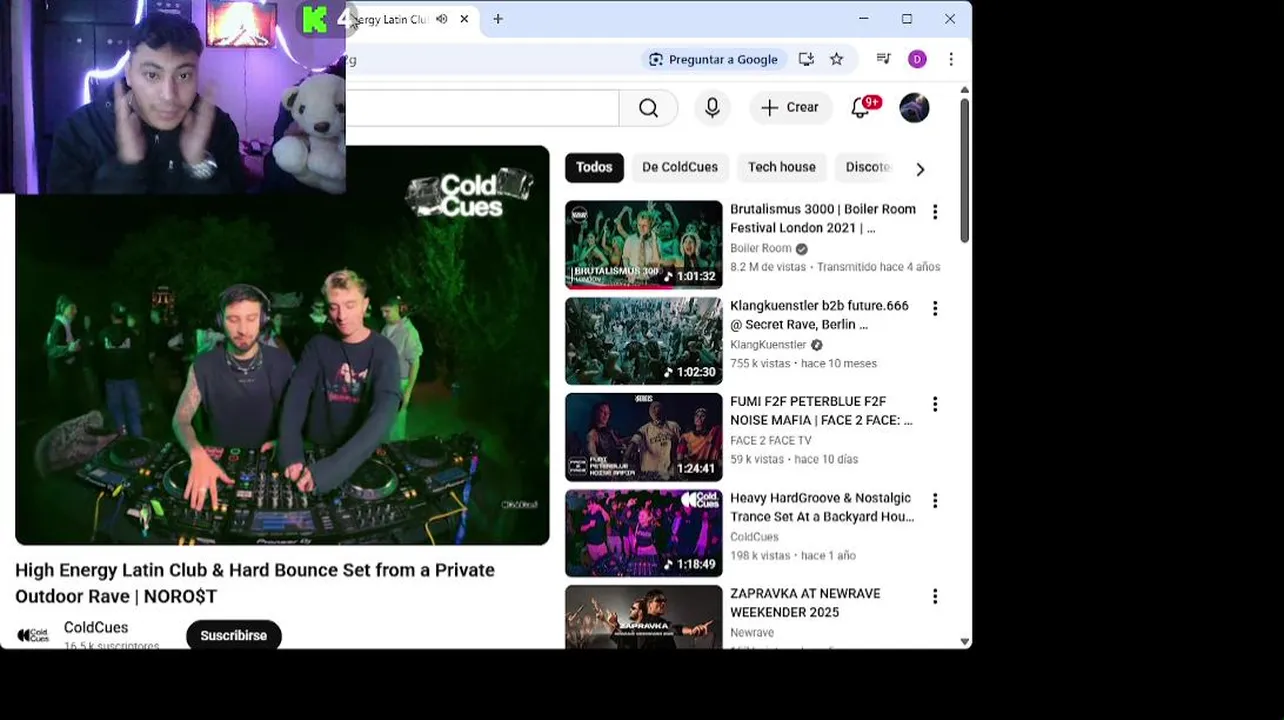Click 198 k vistas · hace 1 año
Image resolution: width=1284 pixels, height=720 pixels.
click(x=793, y=555)
